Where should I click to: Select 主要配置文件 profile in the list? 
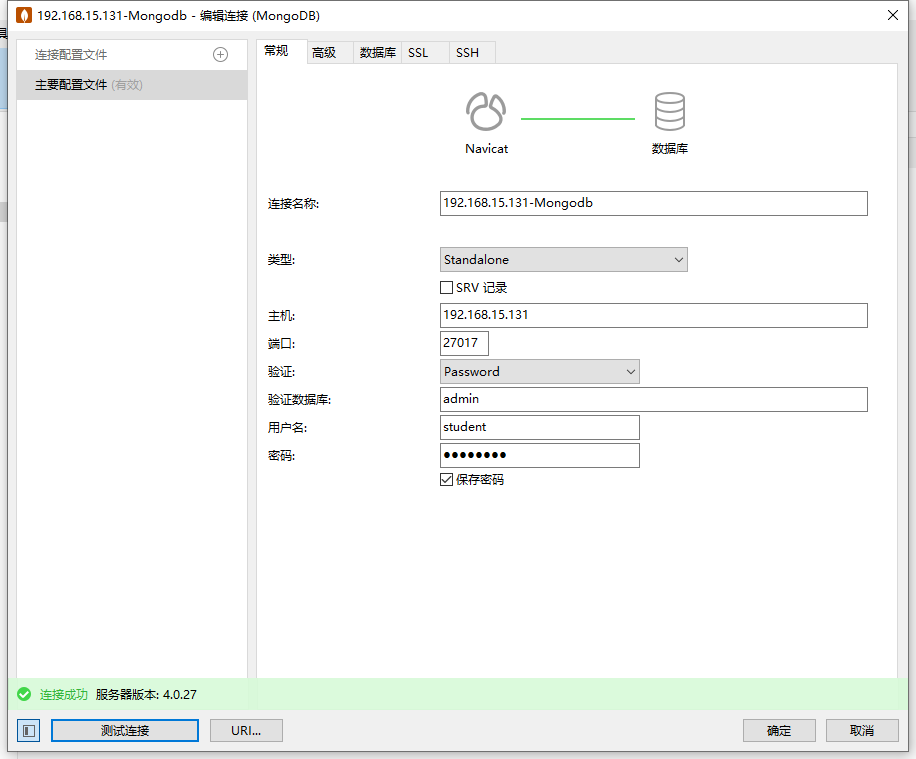click(132, 85)
